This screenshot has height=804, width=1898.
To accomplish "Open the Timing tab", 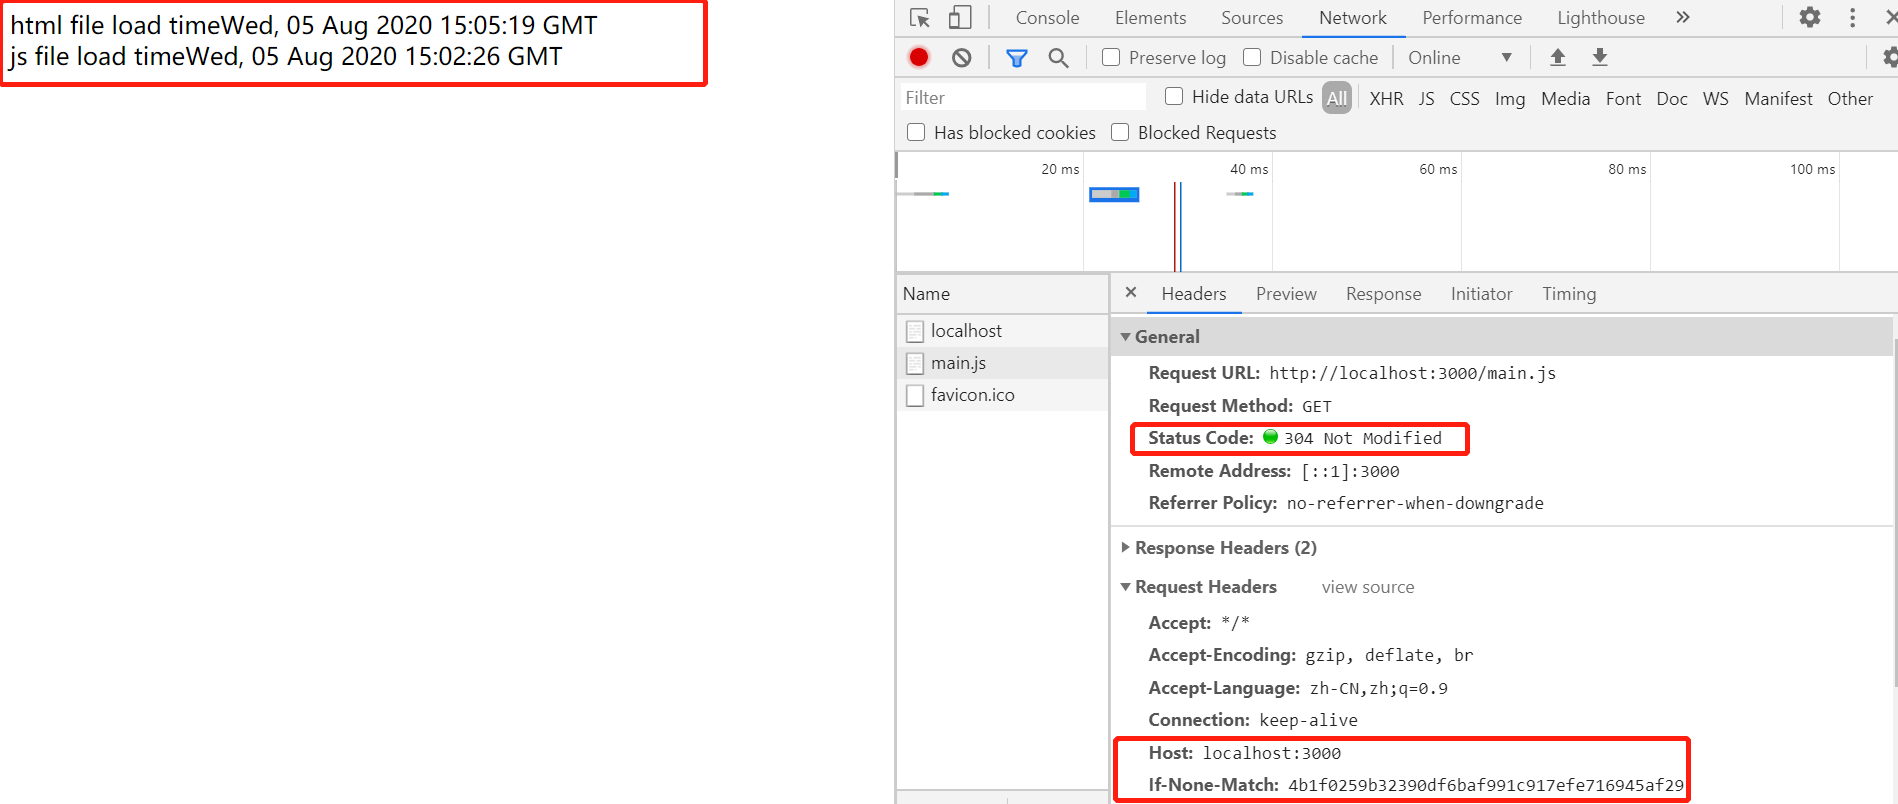I will click(1568, 294).
